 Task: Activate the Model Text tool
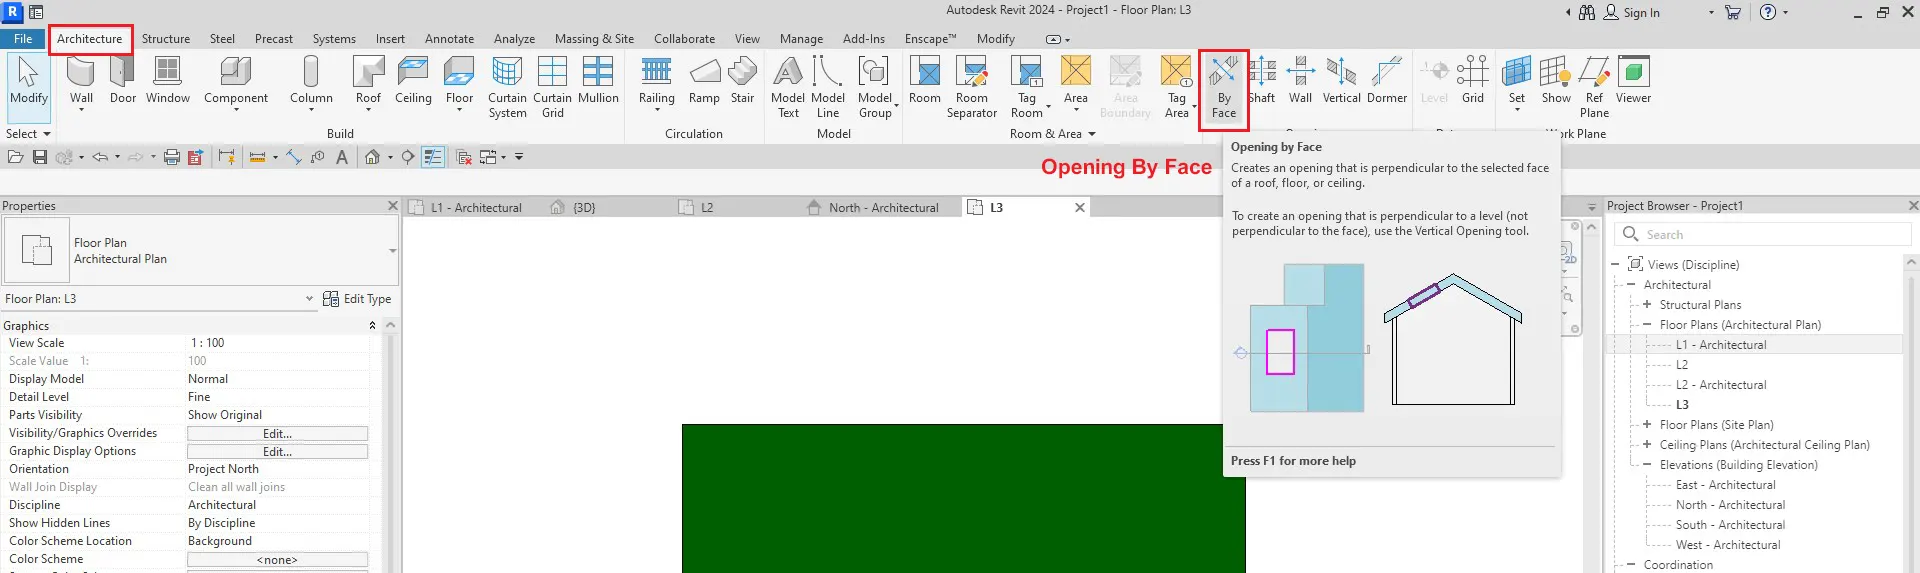coord(788,87)
